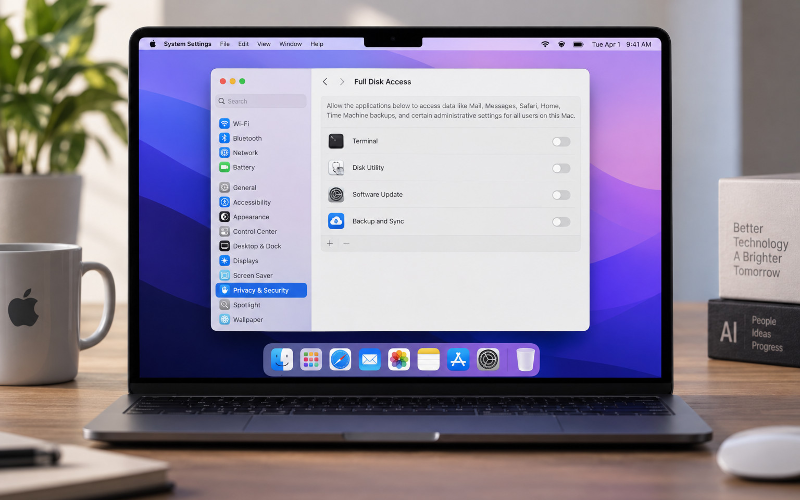The width and height of the screenshot is (800, 500).
Task: Enable Backup and Sync disk access
Action: click(x=561, y=221)
